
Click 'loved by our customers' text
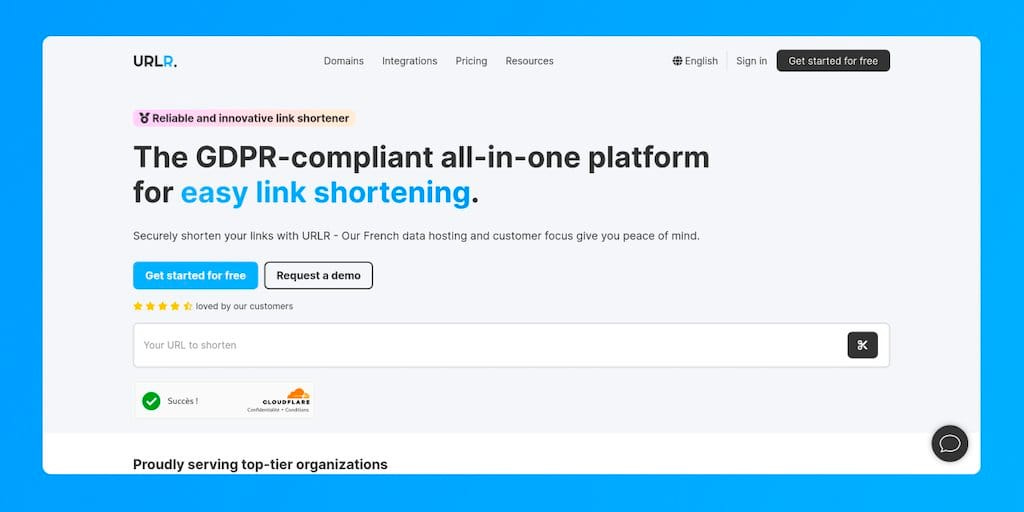coord(244,306)
